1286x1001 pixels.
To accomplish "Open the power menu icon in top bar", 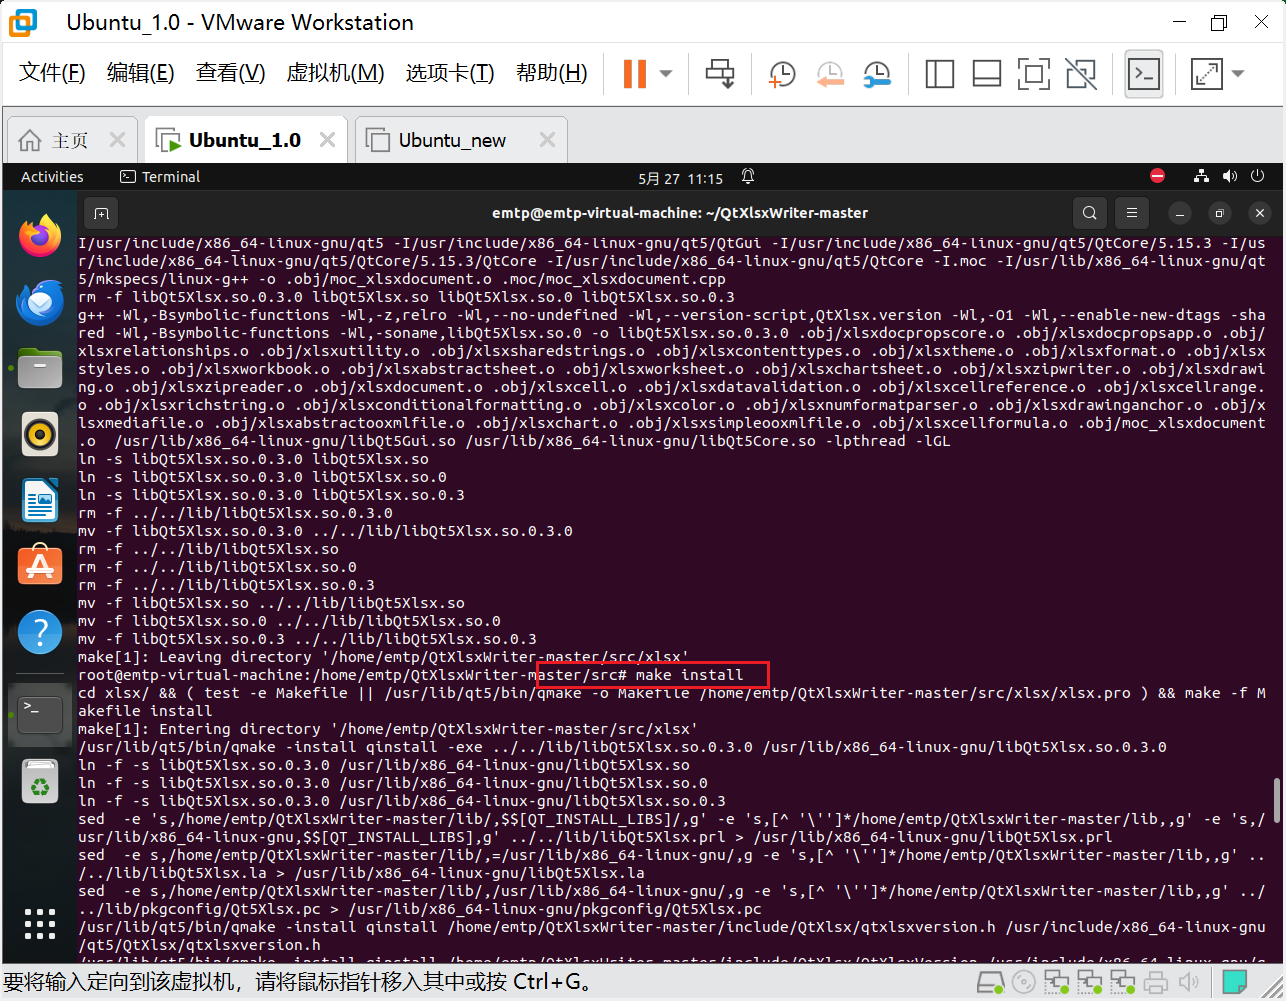I will 1258,176.
